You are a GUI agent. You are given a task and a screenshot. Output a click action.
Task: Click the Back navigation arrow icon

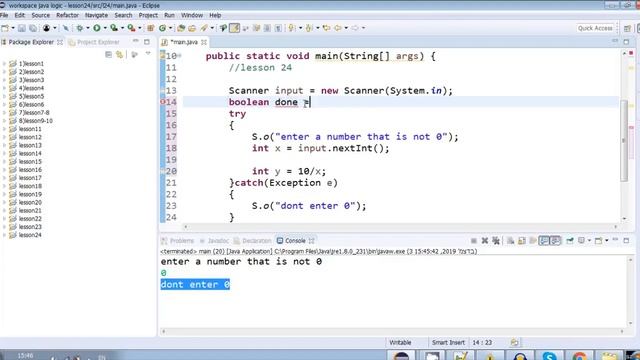click(x=338, y=28)
